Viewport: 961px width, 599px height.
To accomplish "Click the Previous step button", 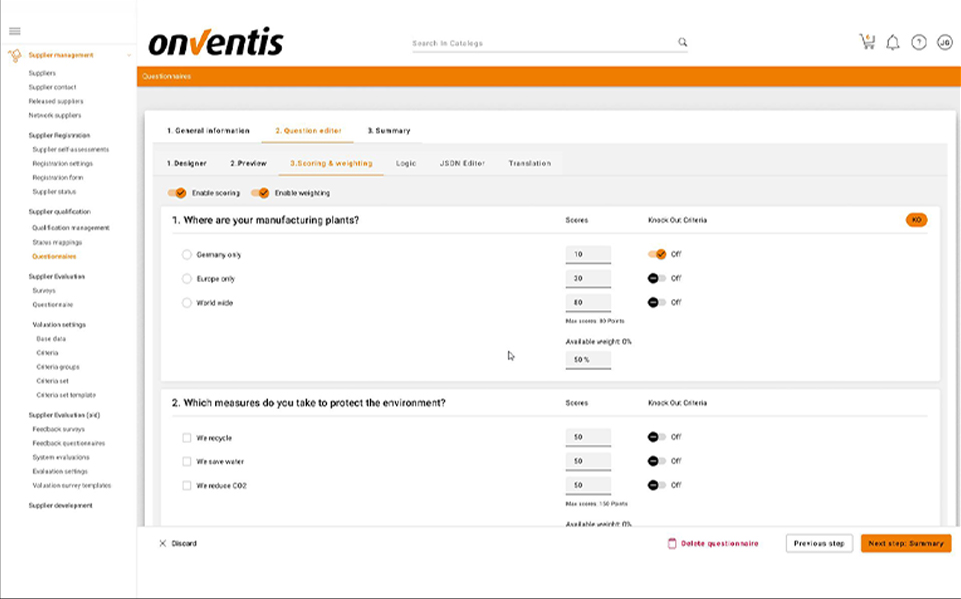I will pyautogui.click(x=819, y=544).
